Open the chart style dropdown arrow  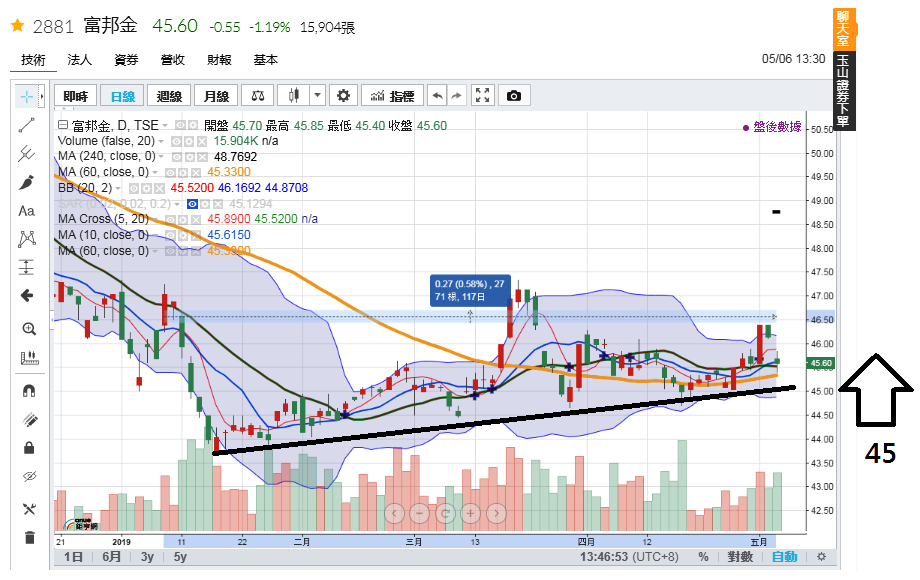click(x=317, y=96)
